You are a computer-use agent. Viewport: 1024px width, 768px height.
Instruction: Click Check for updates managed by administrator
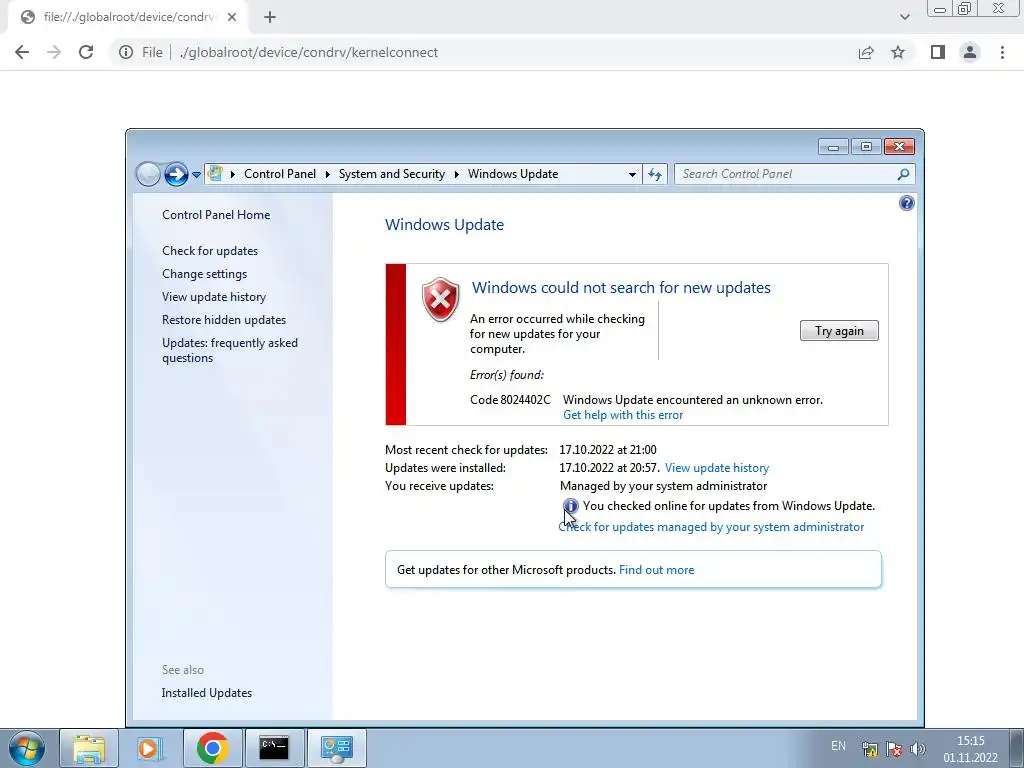[x=711, y=527]
